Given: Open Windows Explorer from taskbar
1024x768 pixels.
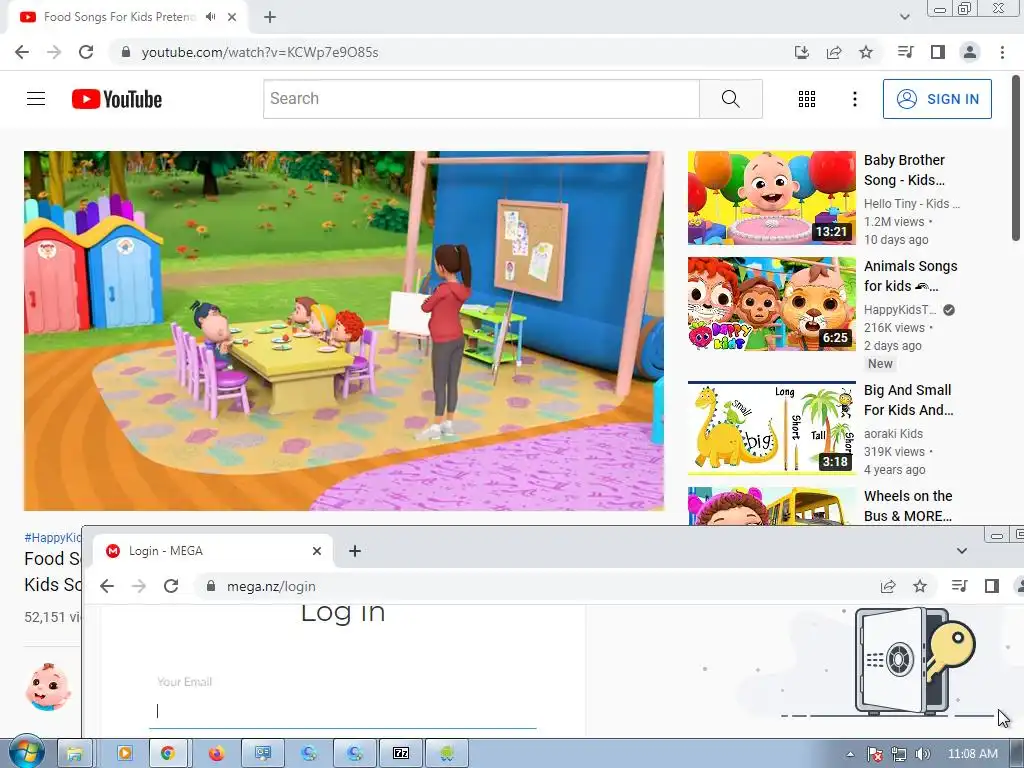Looking at the screenshot, I should [x=75, y=754].
